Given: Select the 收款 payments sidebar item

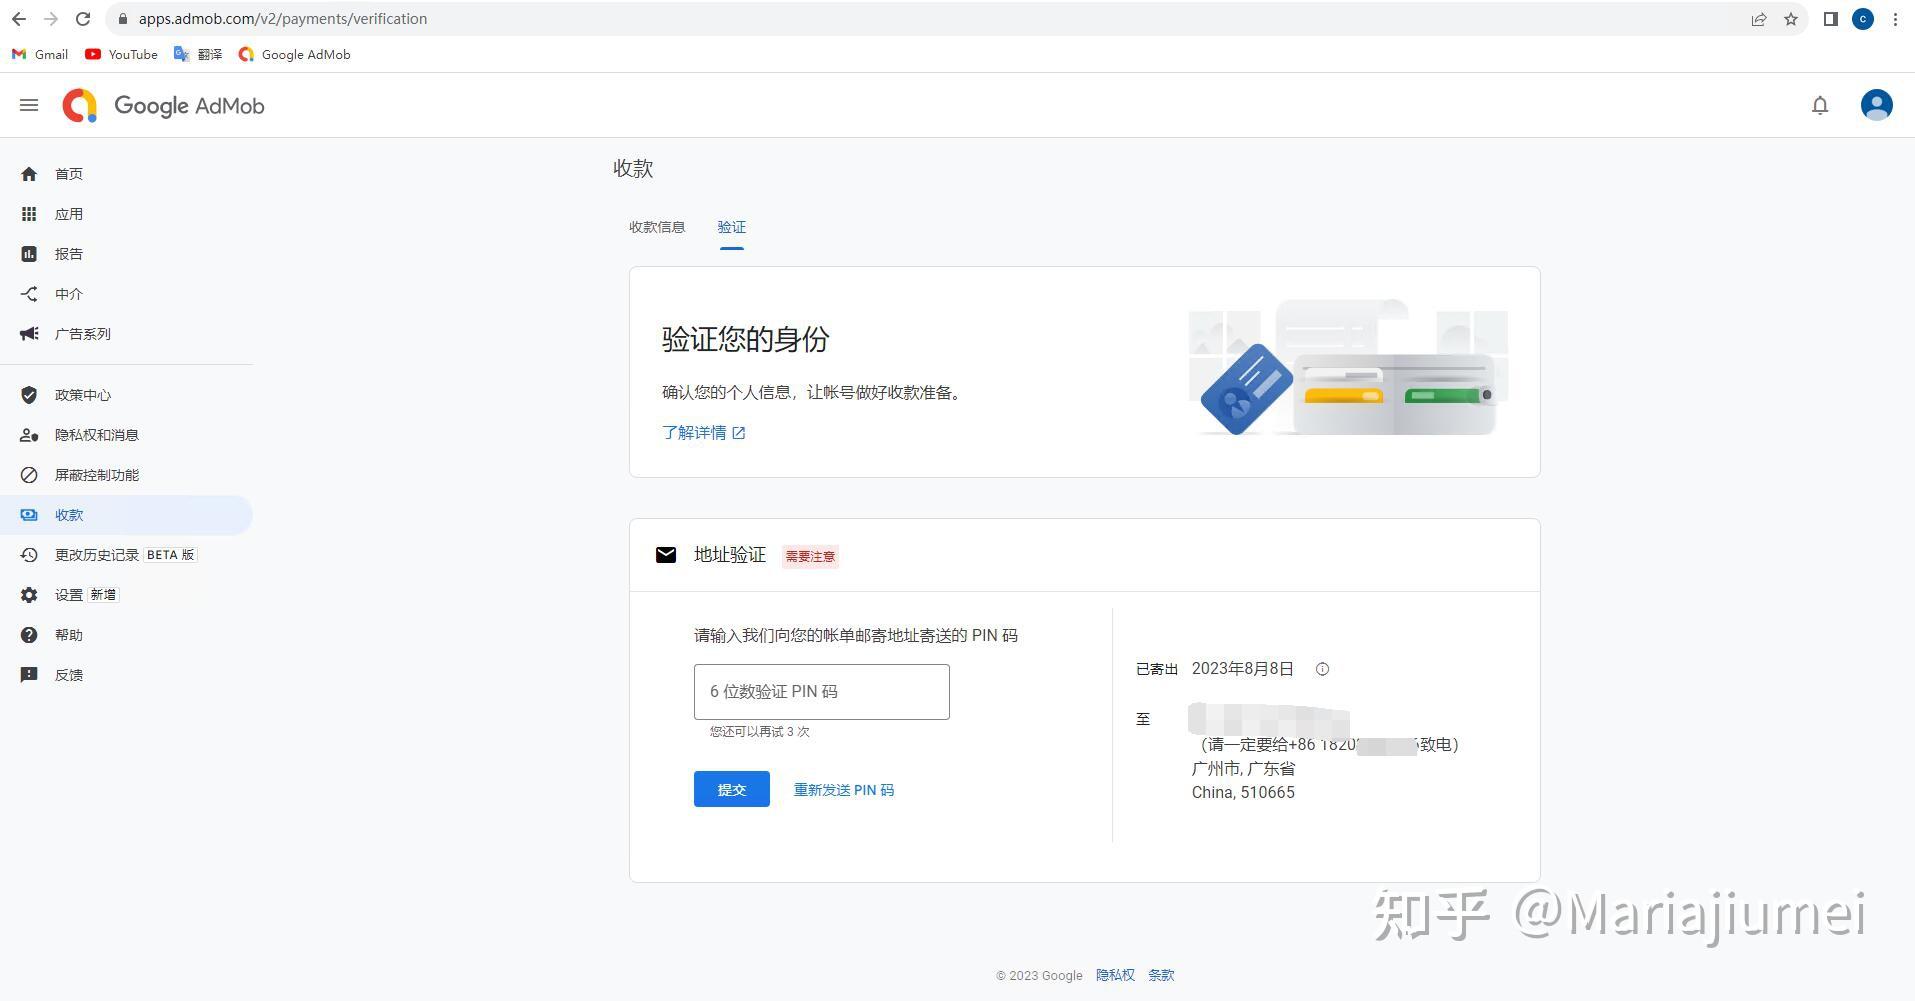Looking at the screenshot, I should tap(69, 514).
